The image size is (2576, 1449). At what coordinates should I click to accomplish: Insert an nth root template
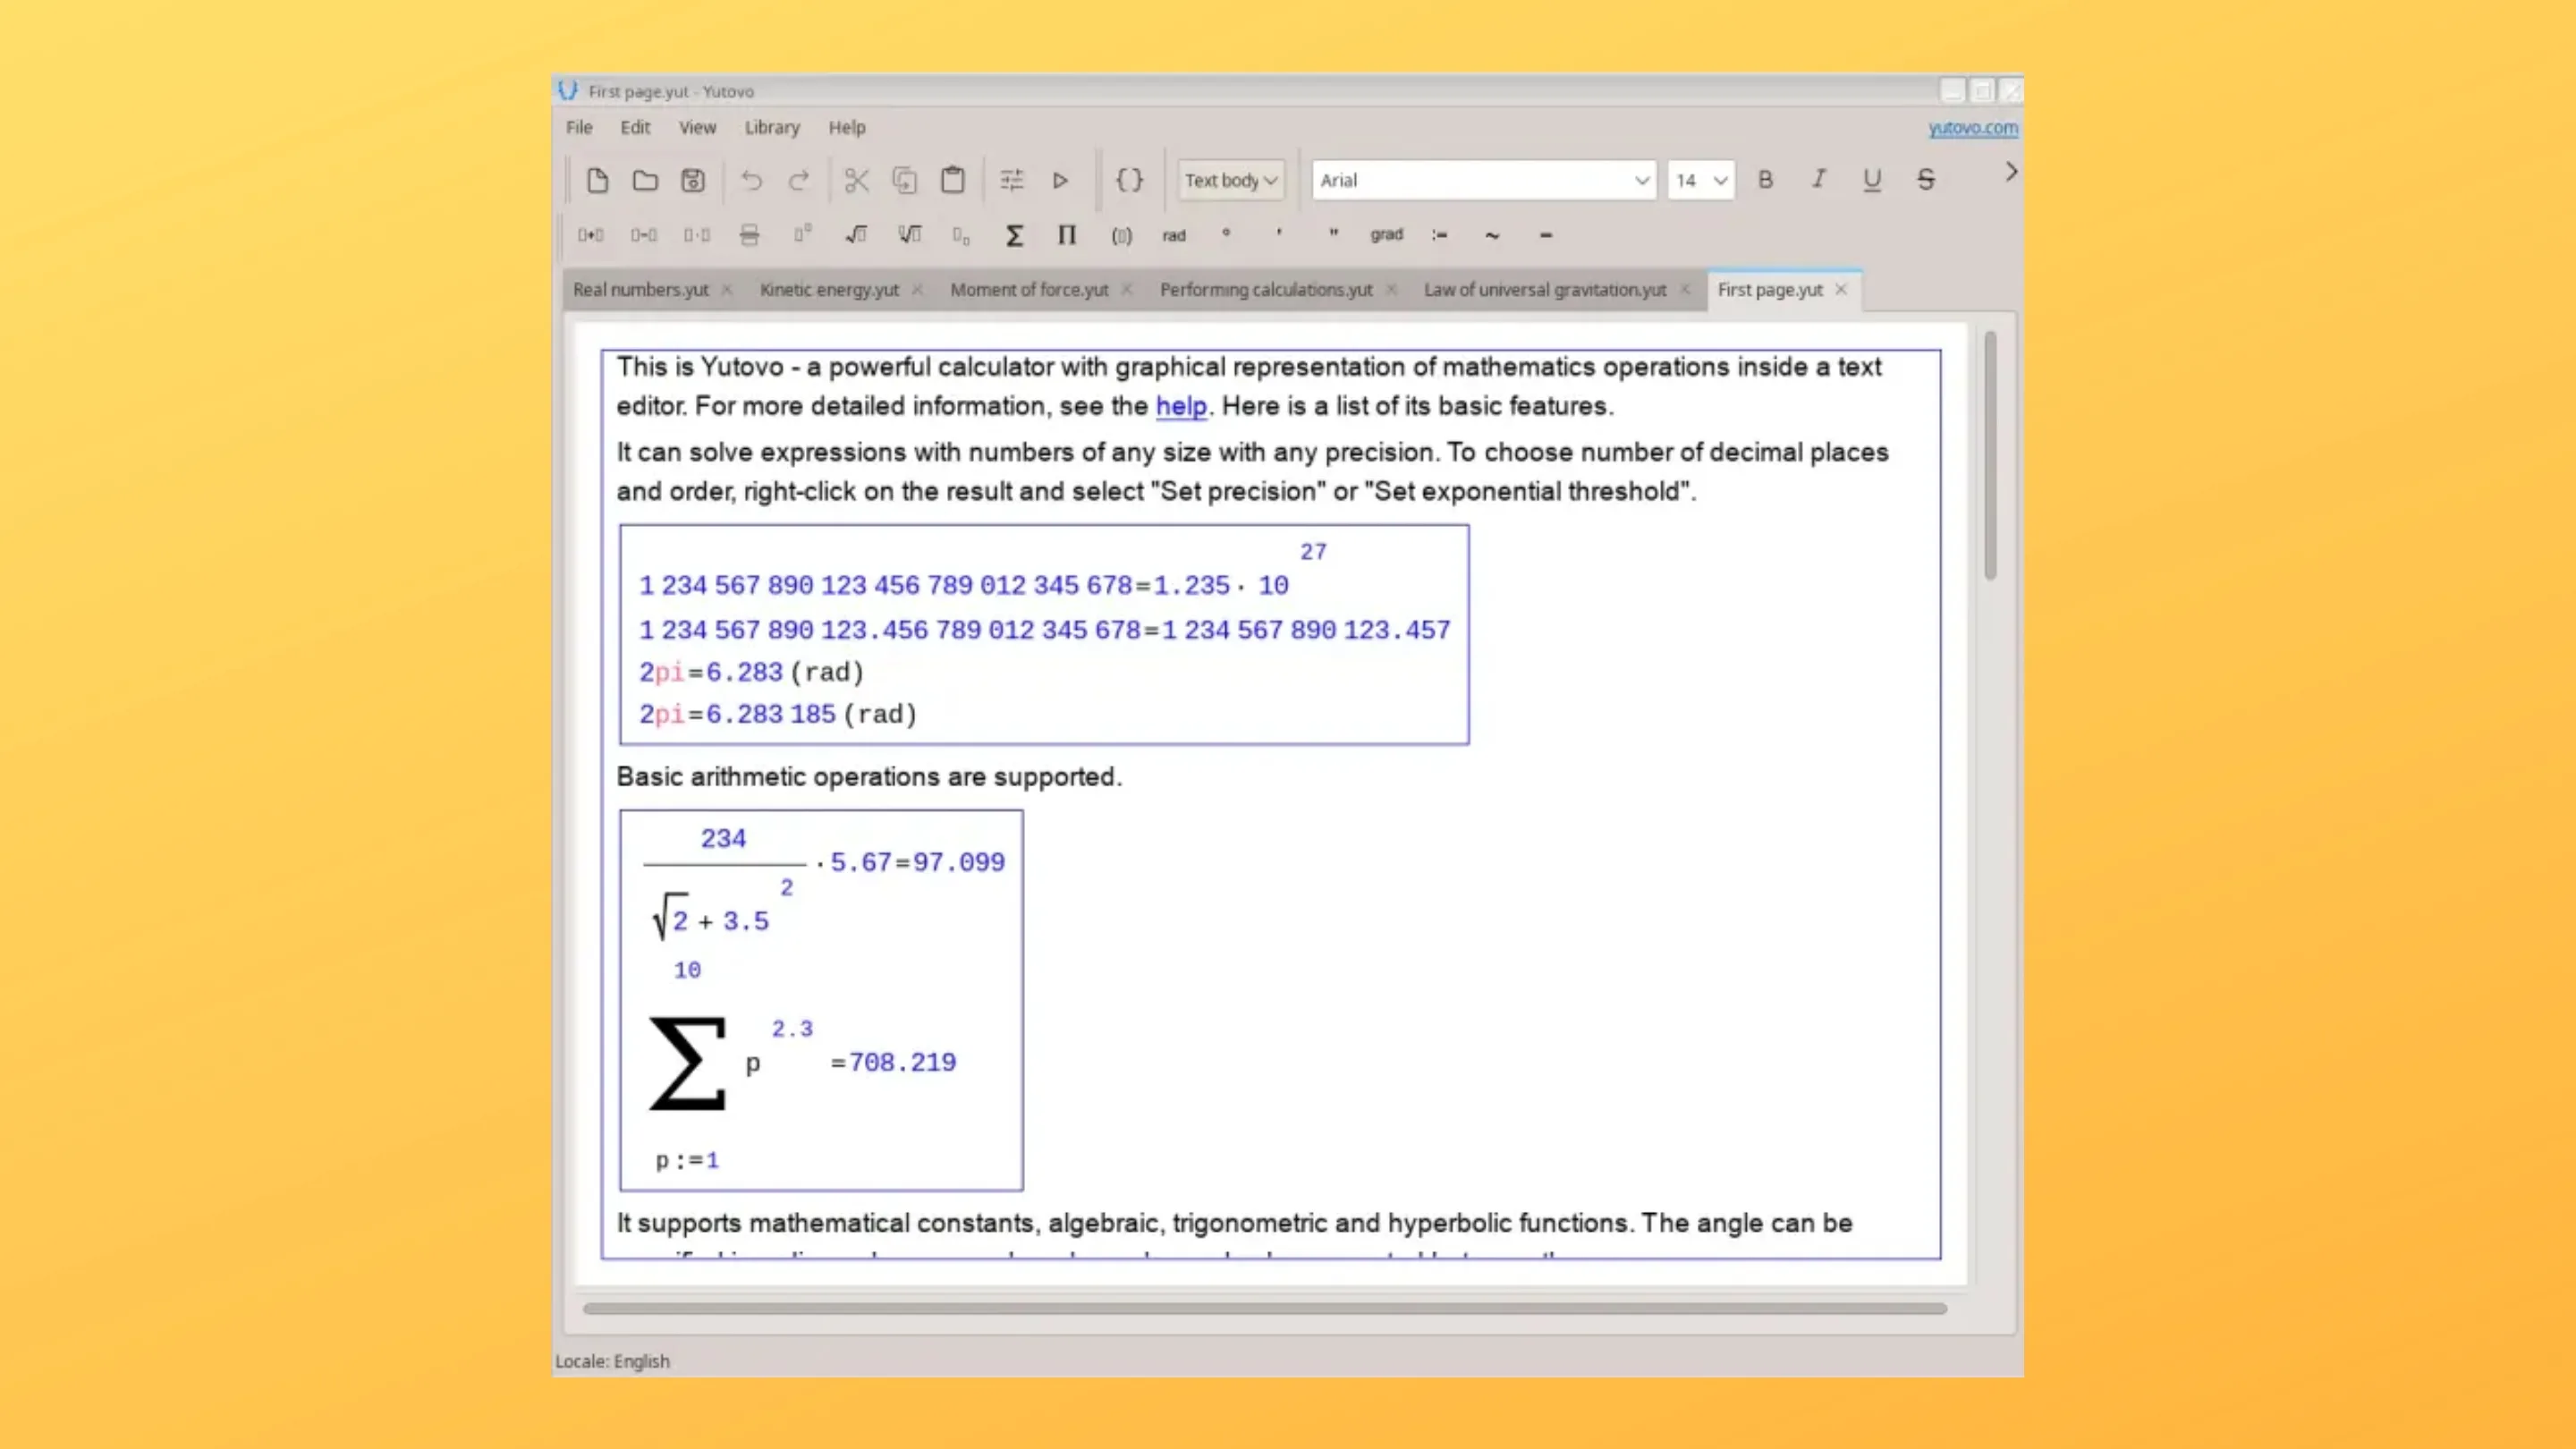[909, 235]
